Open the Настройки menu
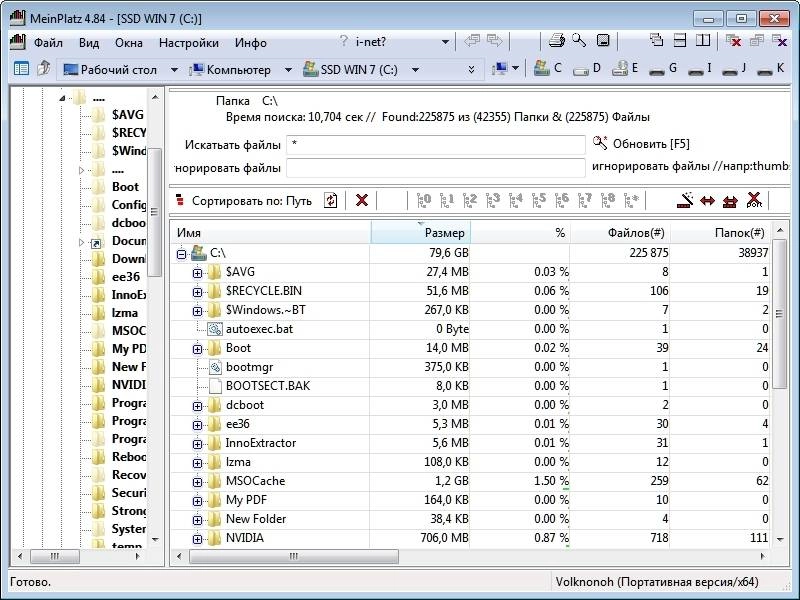Image resolution: width=800 pixels, height=600 pixels. [189, 43]
